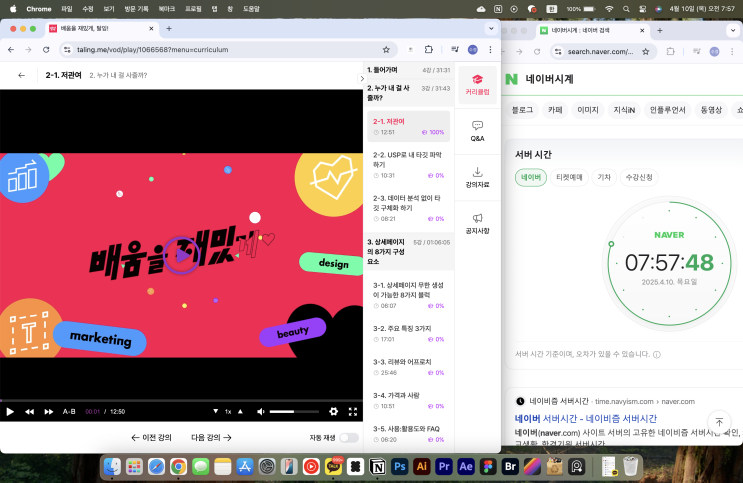743x483 pixels.
Task: Play the video with the center play button
Action: [x=181, y=255]
